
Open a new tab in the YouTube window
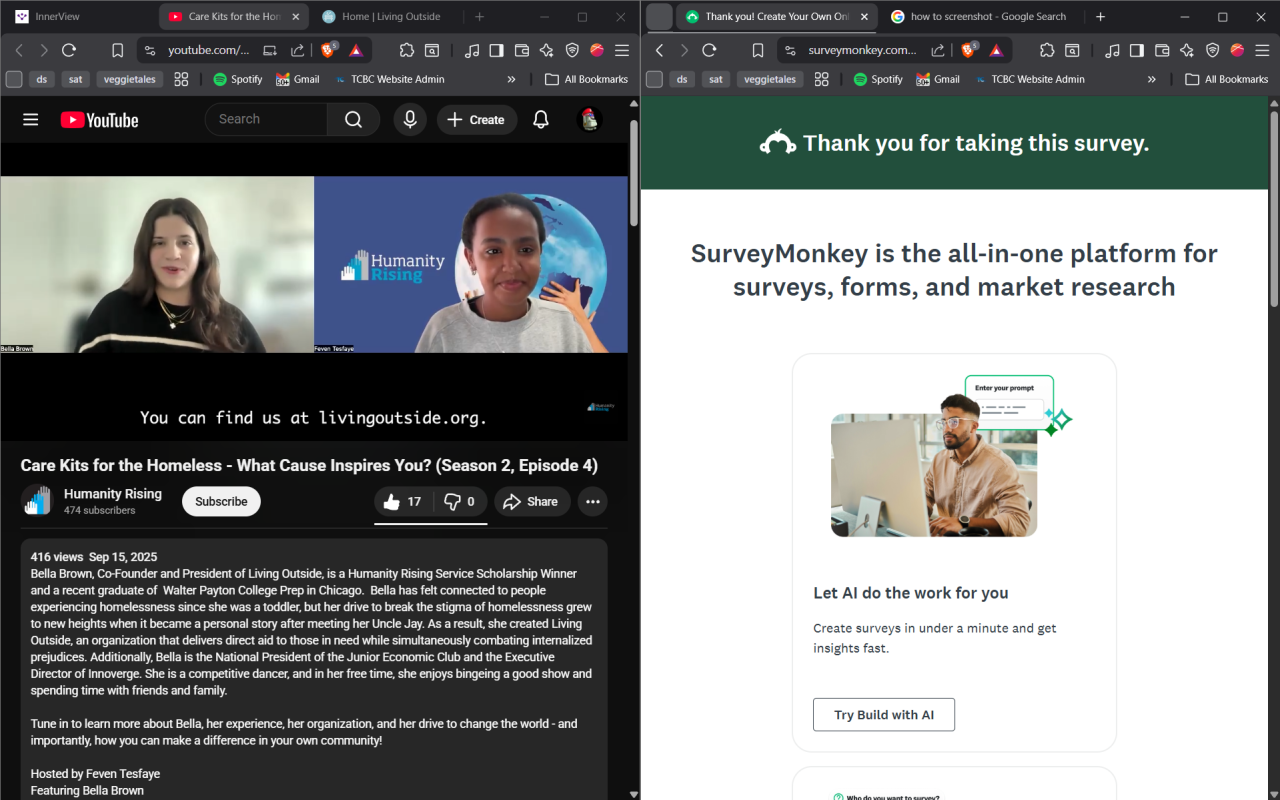(480, 17)
